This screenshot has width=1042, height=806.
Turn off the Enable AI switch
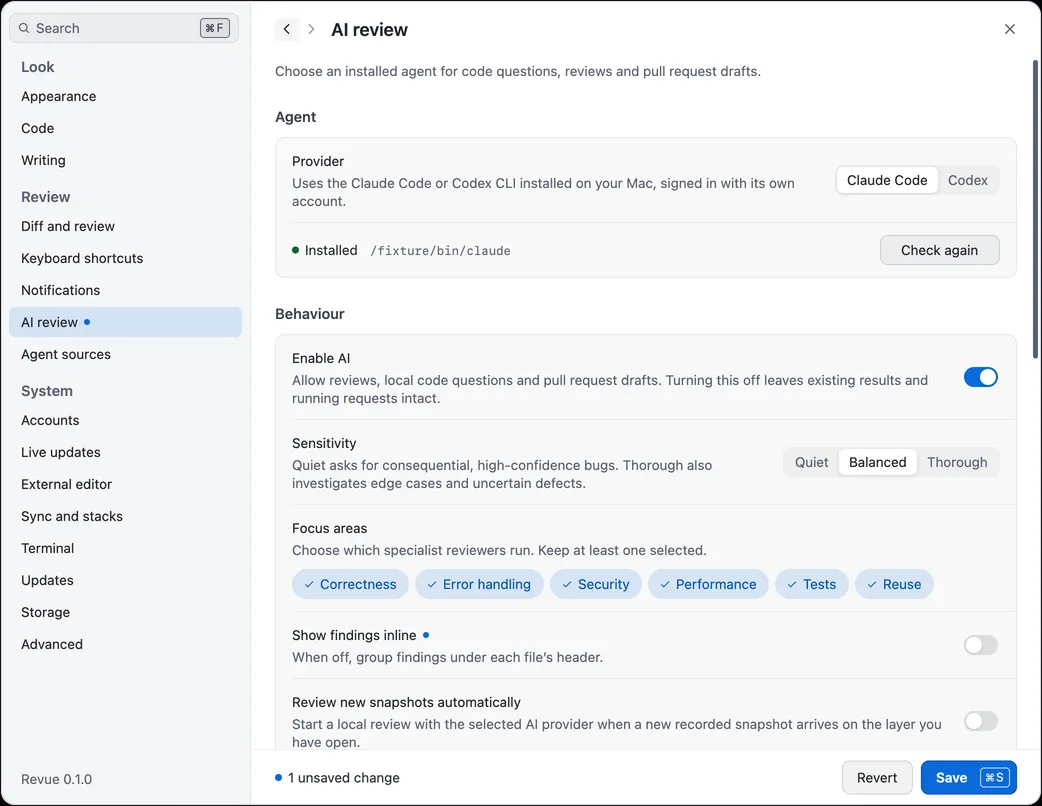(980, 377)
